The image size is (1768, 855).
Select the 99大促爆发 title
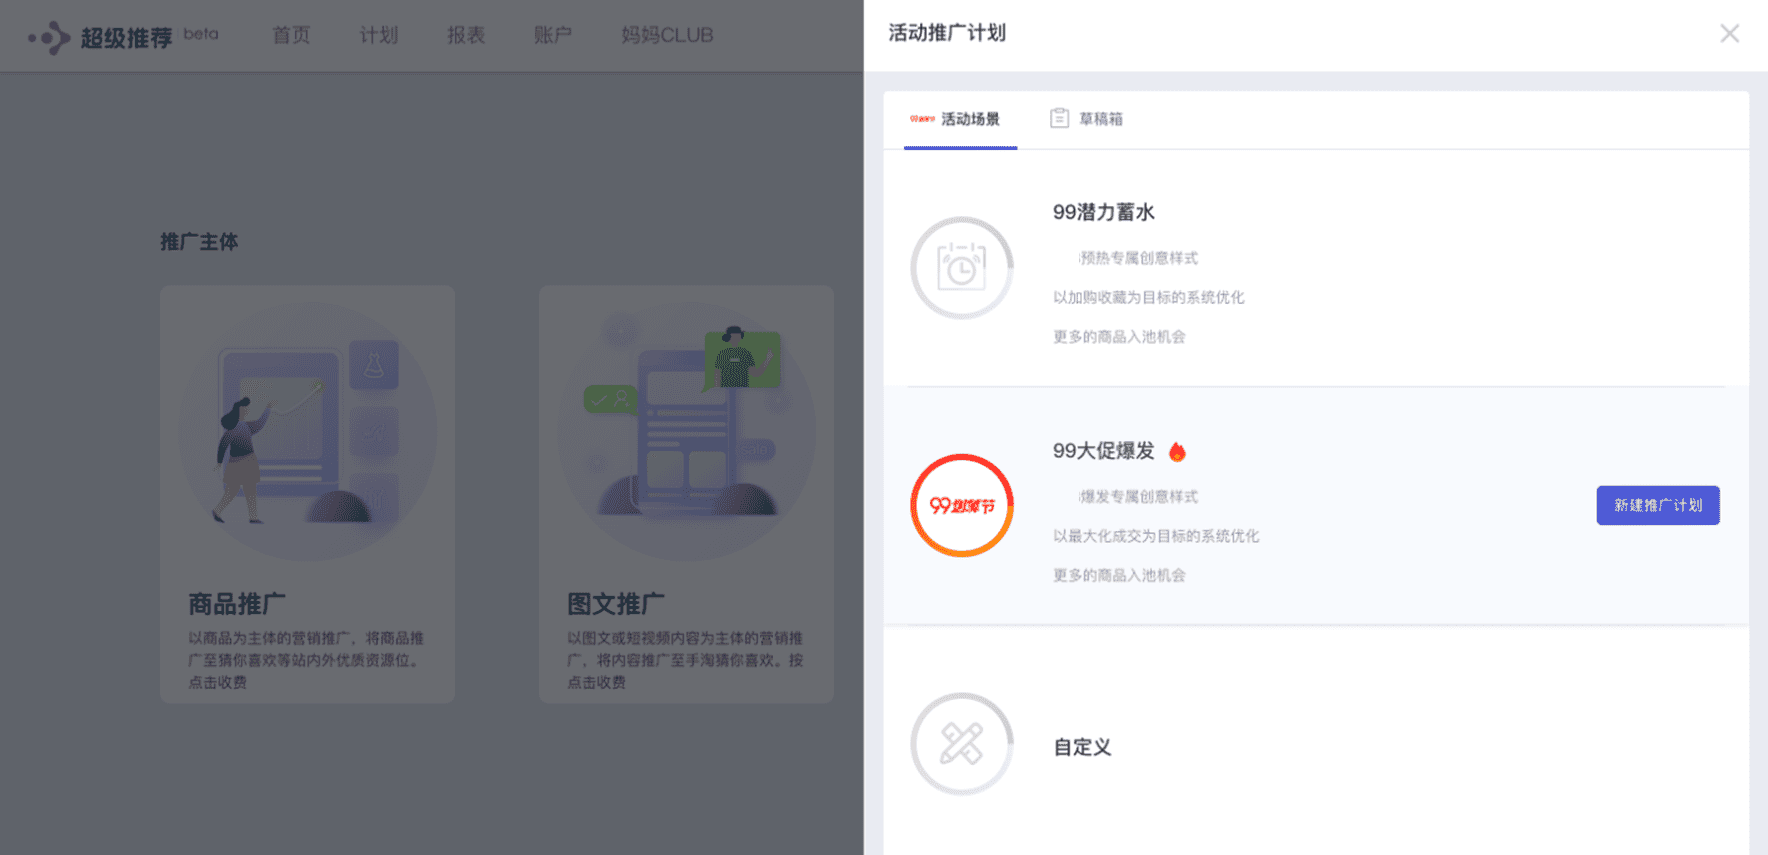click(1104, 451)
